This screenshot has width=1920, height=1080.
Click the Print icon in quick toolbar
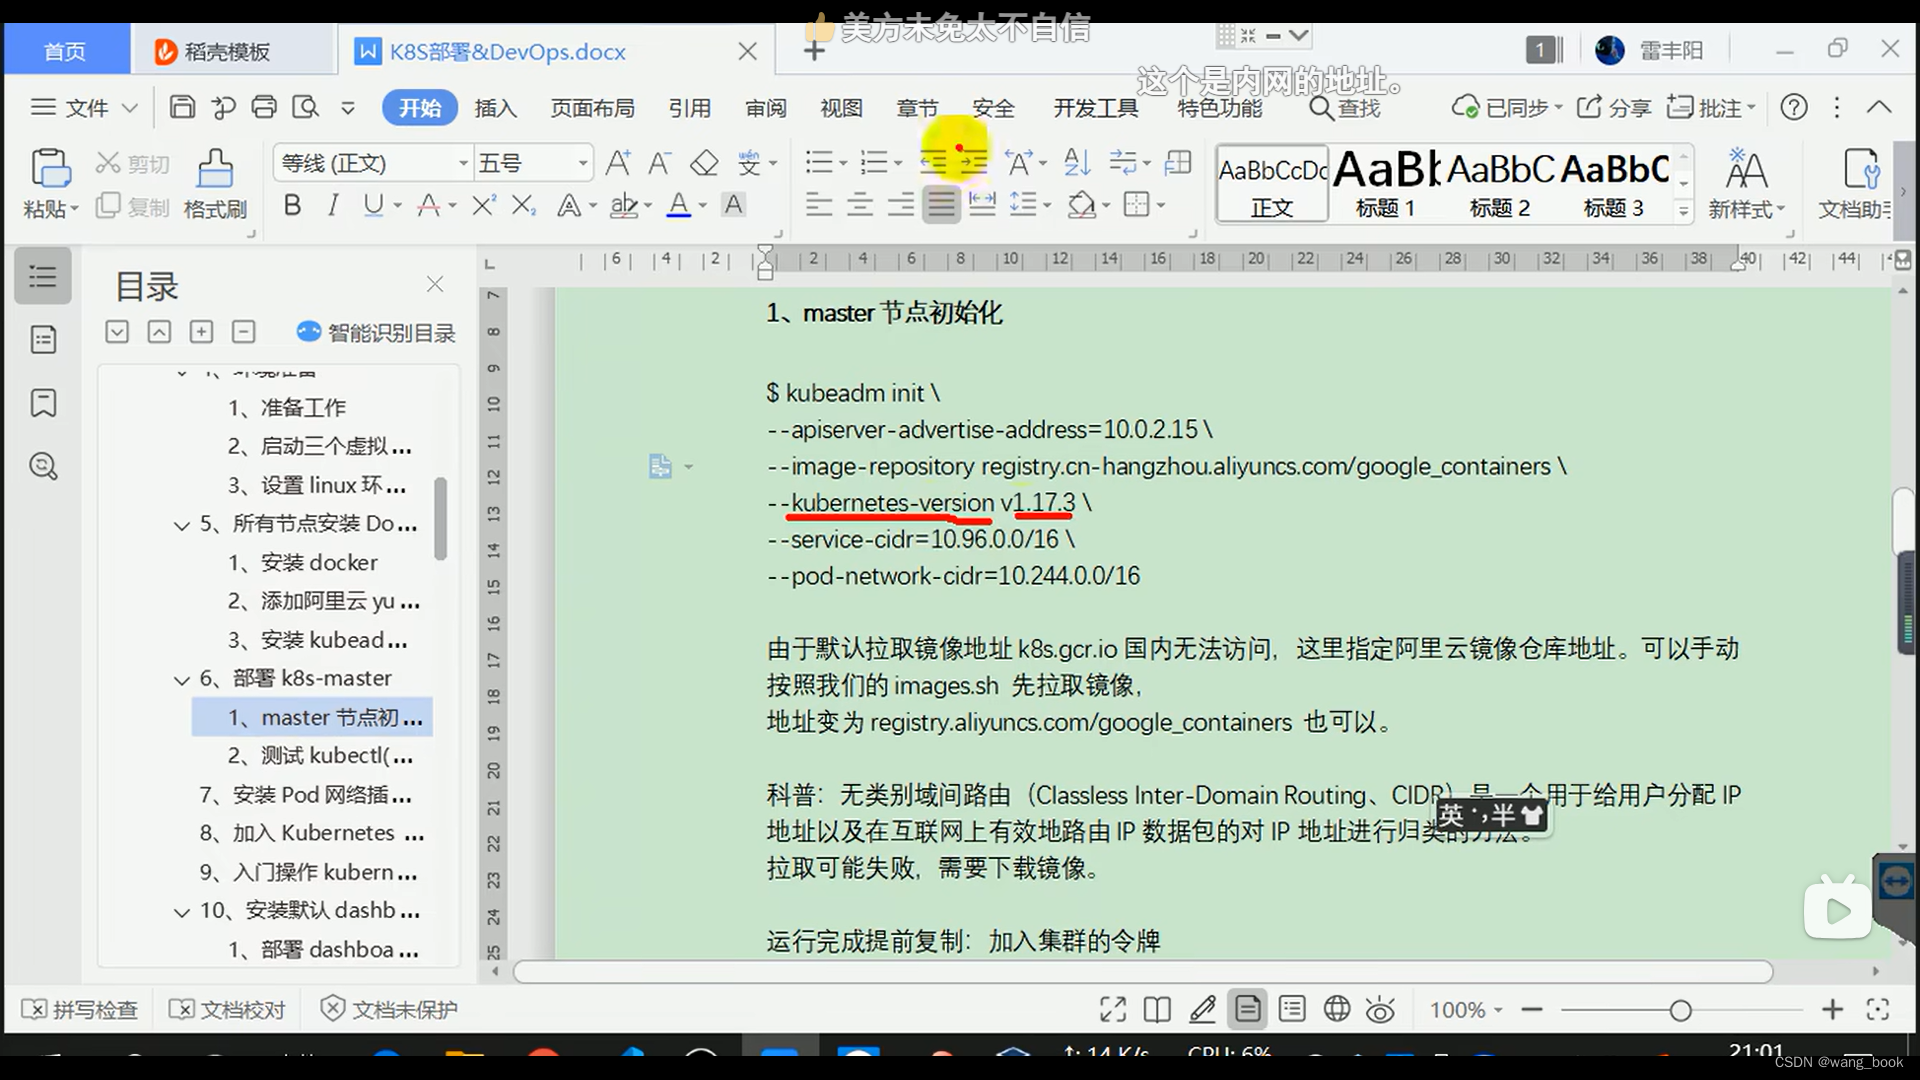[x=264, y=107]
